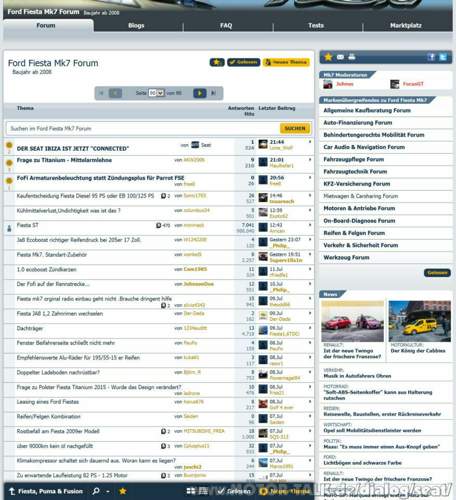Screen dimensions: 456x500
Task: Jump to the first page of threads
Action: 102,93
